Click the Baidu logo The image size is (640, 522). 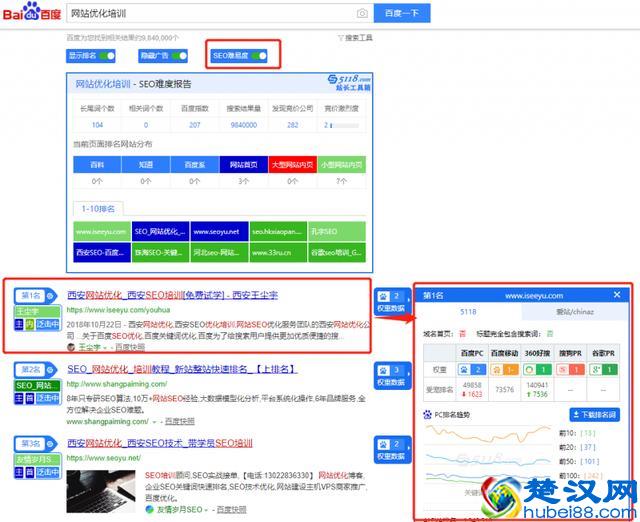coord(31,12)
